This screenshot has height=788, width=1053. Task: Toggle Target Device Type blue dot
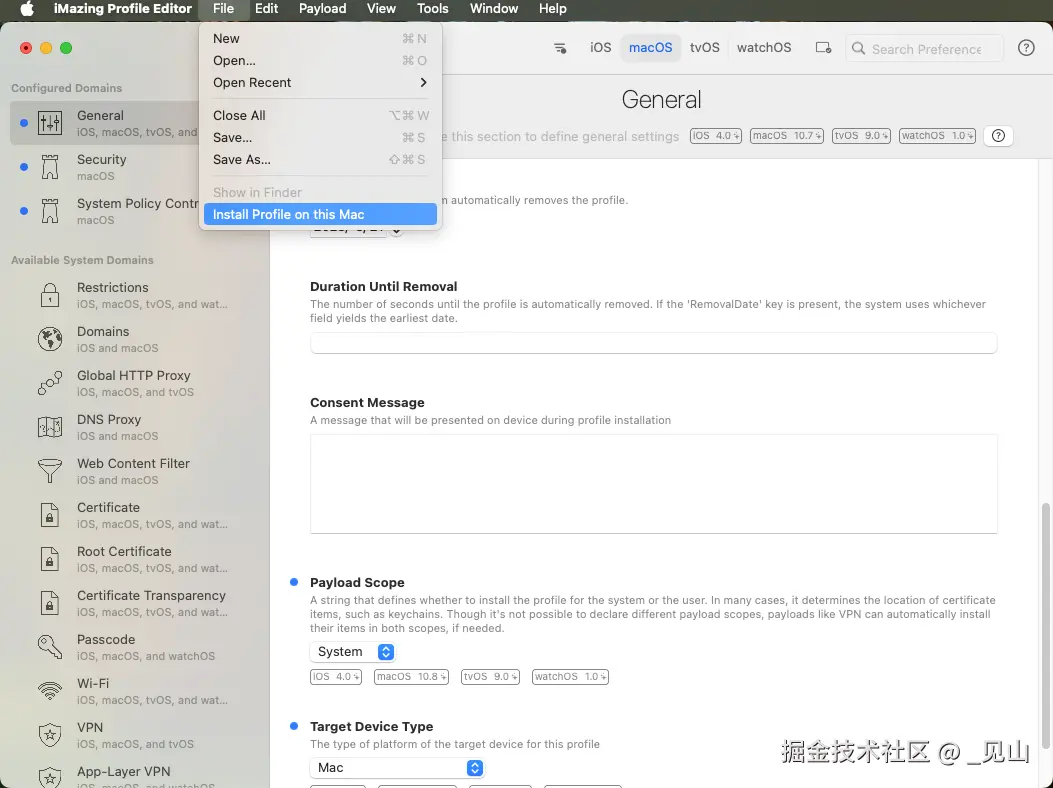point(293,726)
